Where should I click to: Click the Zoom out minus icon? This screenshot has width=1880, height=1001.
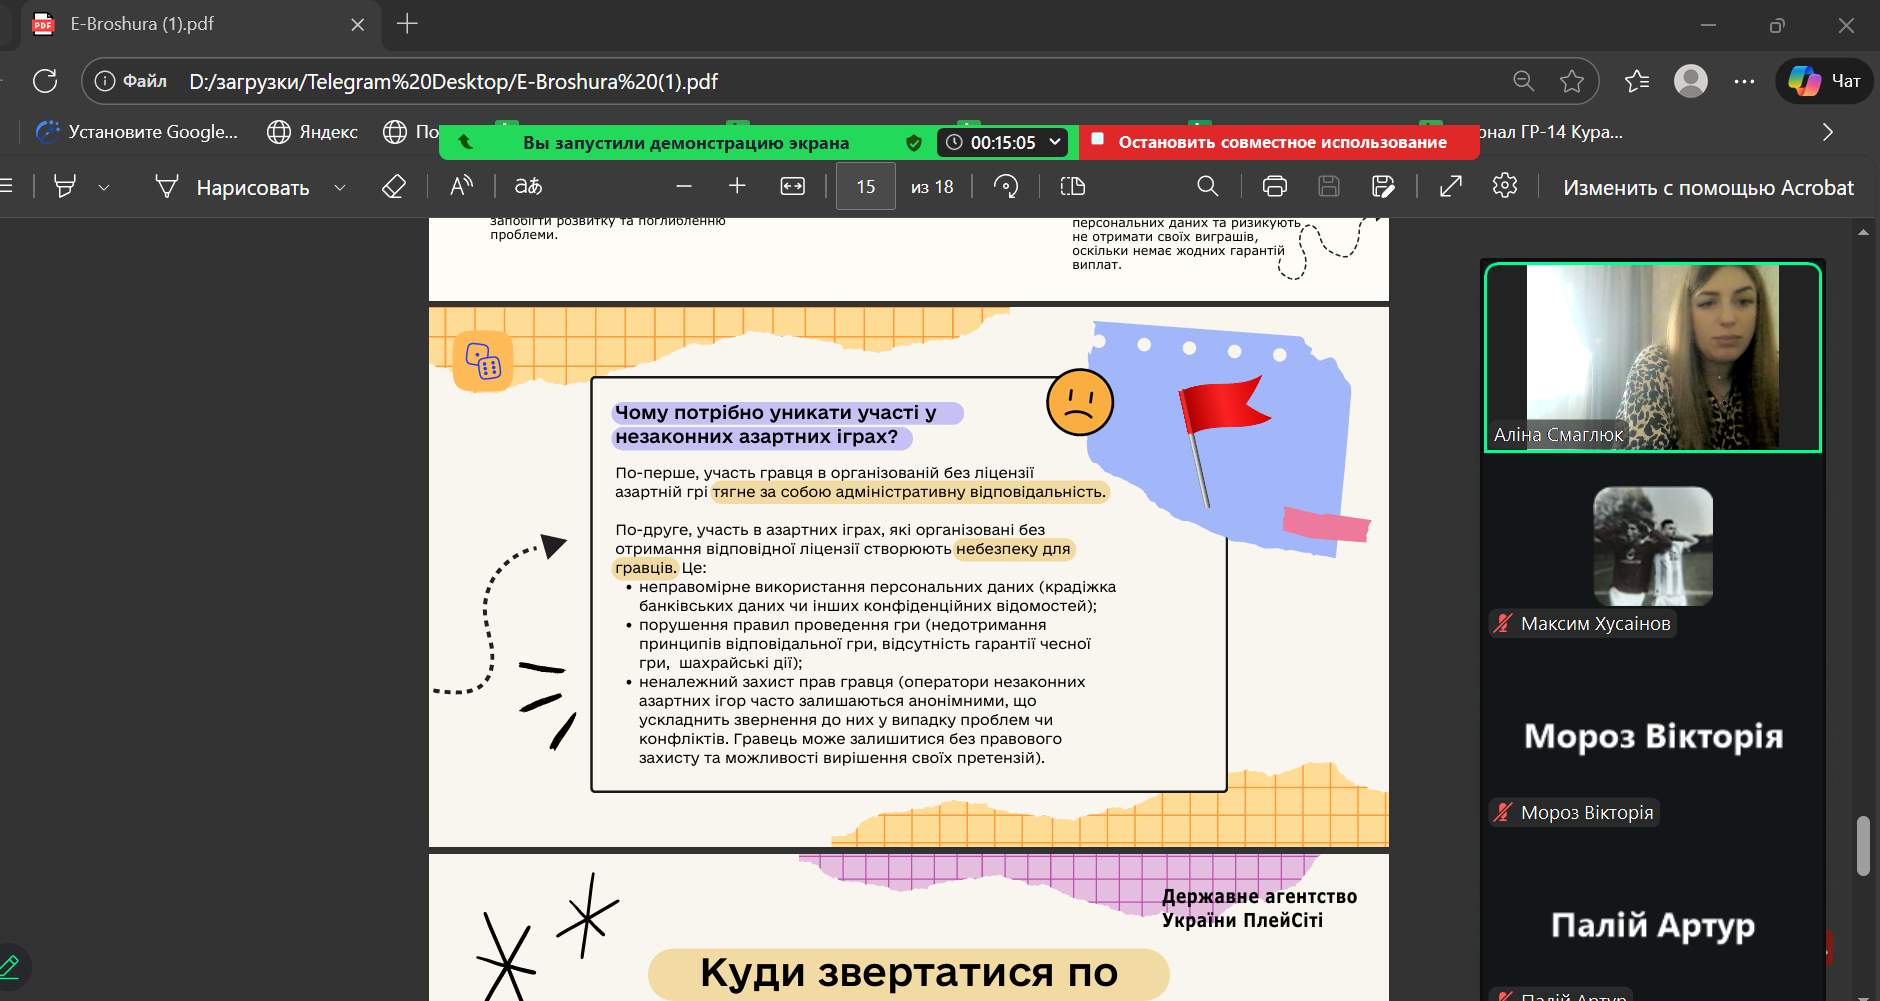click(x=684, y=187)
